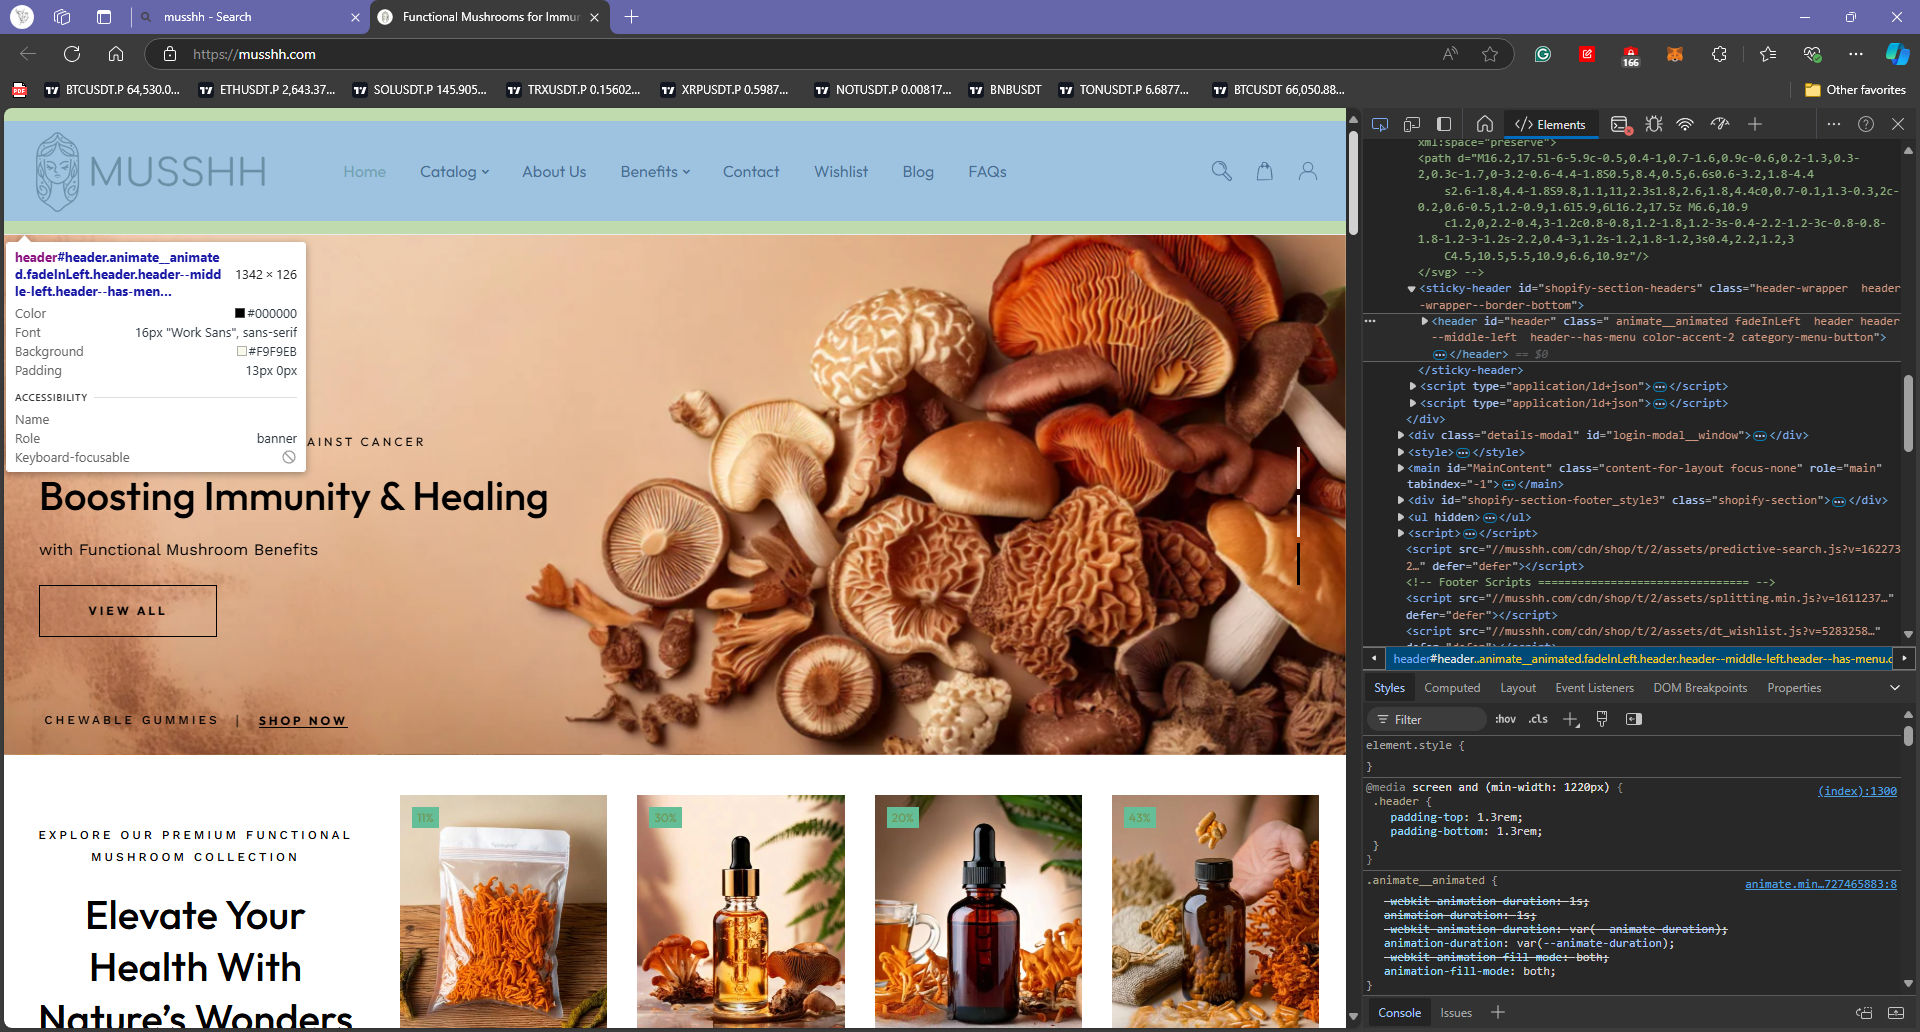Open the Properties tab
The height and width of the screenshot is (1032, 1920).
pos(1794,688)
